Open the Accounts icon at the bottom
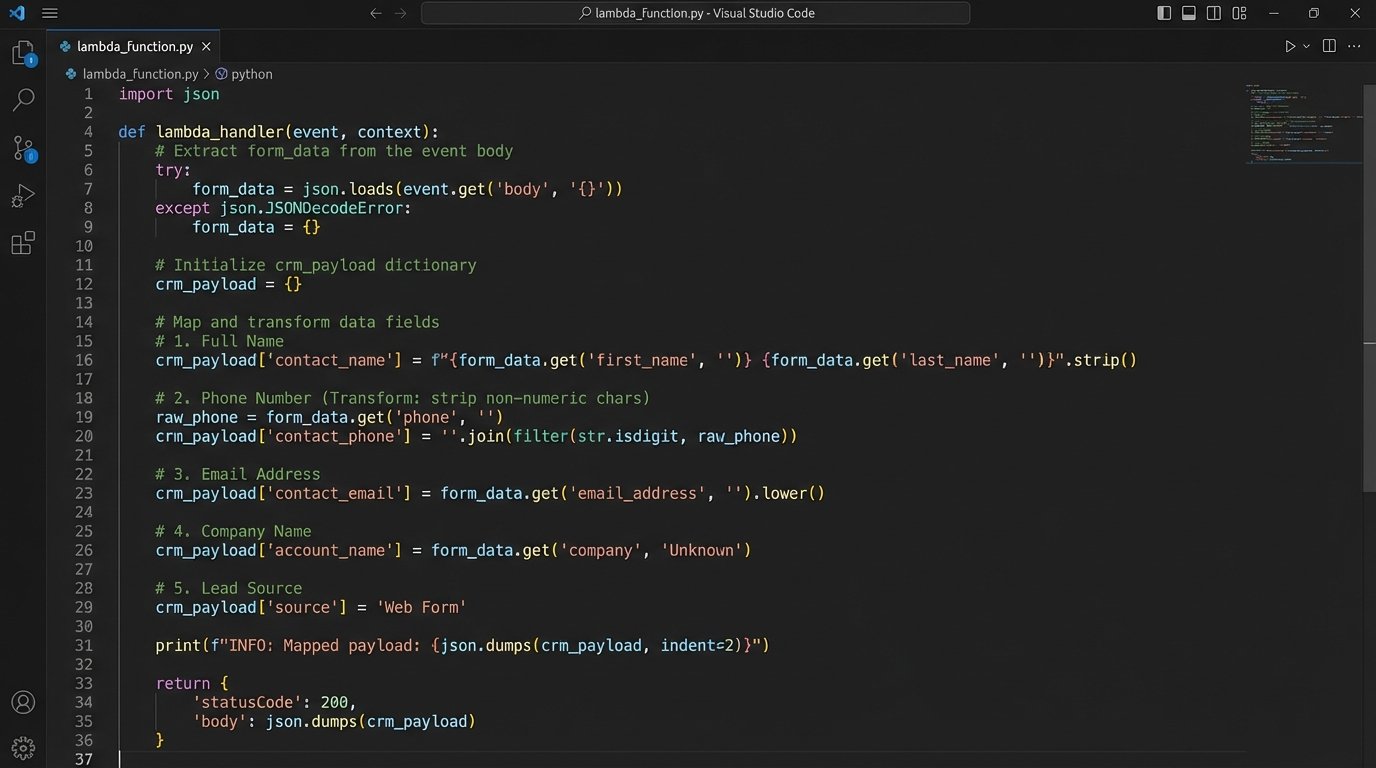This screenshot has width=1376, height=768. pyautogui.click(x=23, y=702)
